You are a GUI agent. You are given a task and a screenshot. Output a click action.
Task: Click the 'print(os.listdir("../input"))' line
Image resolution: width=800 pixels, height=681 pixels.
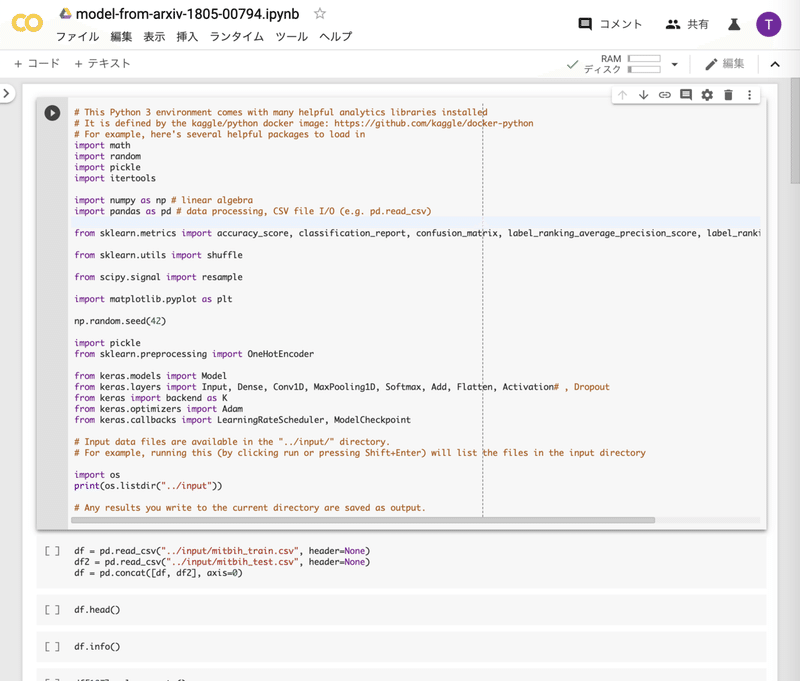148,486
